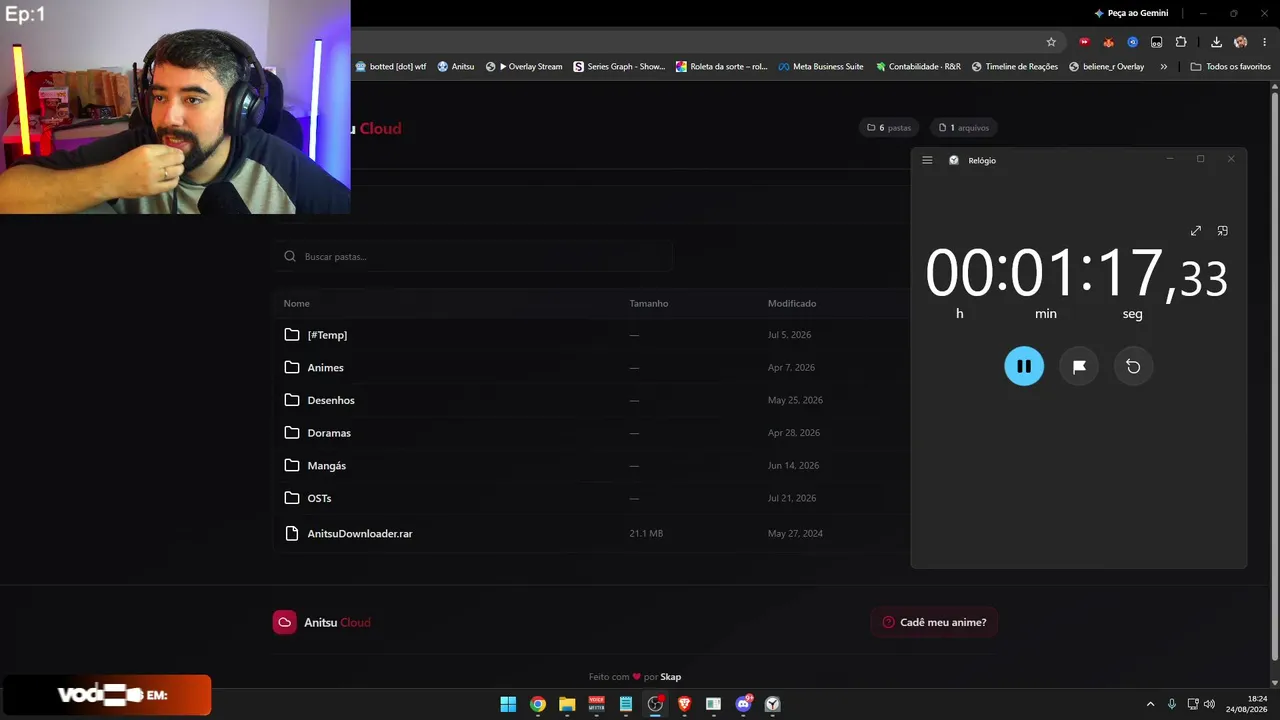Pause the stopwatch in the Relógio window
The height and width of the screenshot is (720, 1280).
click(x=1024, y=366)
